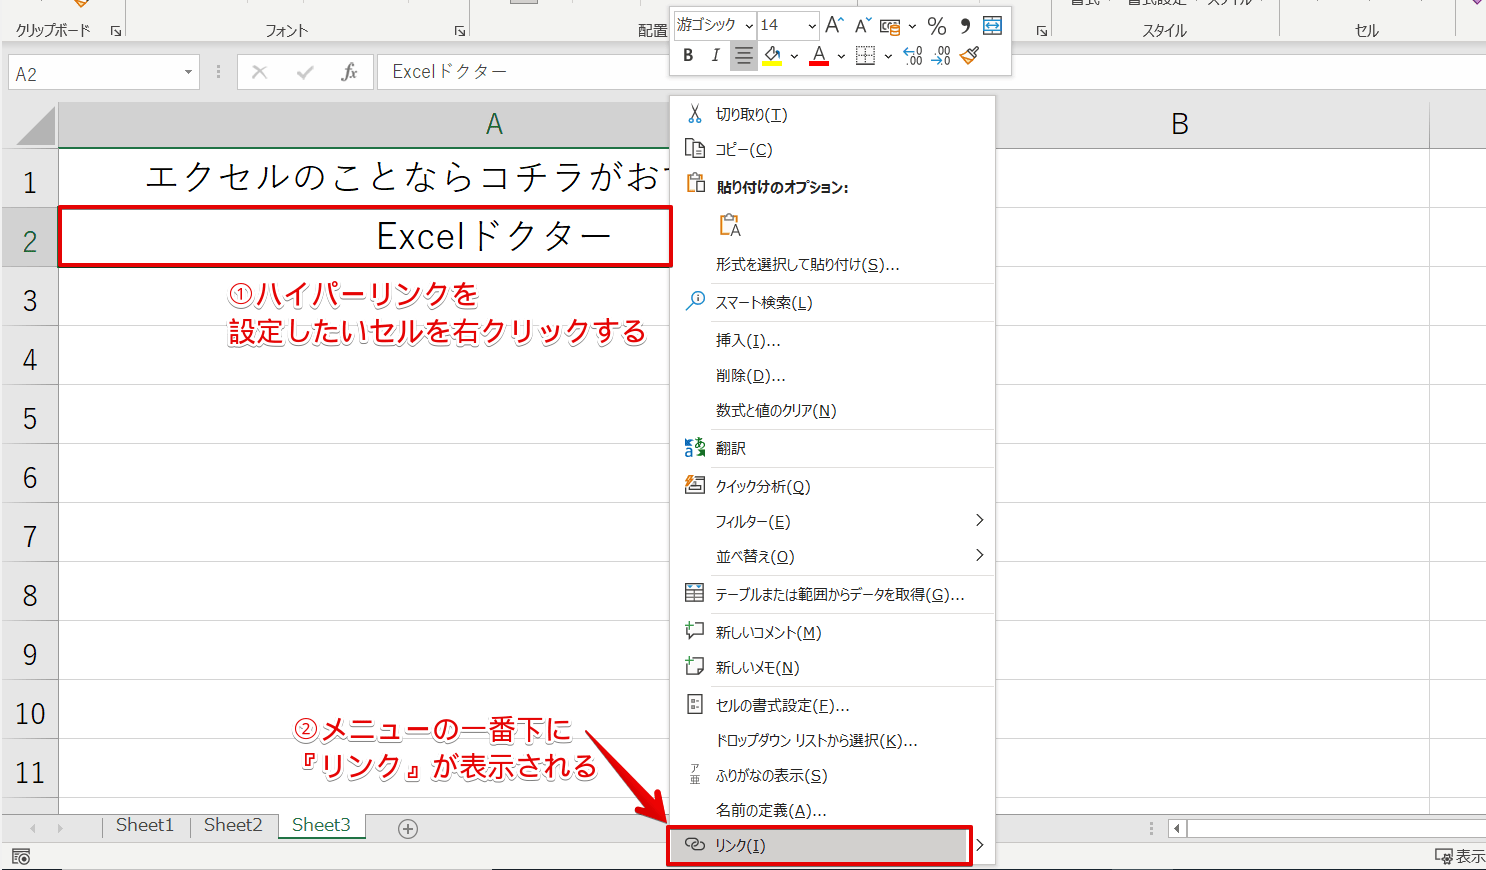Select 数式と値のクリア(N)
This screenshot has height=870, width=1486.
pyautogui.click(x=832, y=411)
